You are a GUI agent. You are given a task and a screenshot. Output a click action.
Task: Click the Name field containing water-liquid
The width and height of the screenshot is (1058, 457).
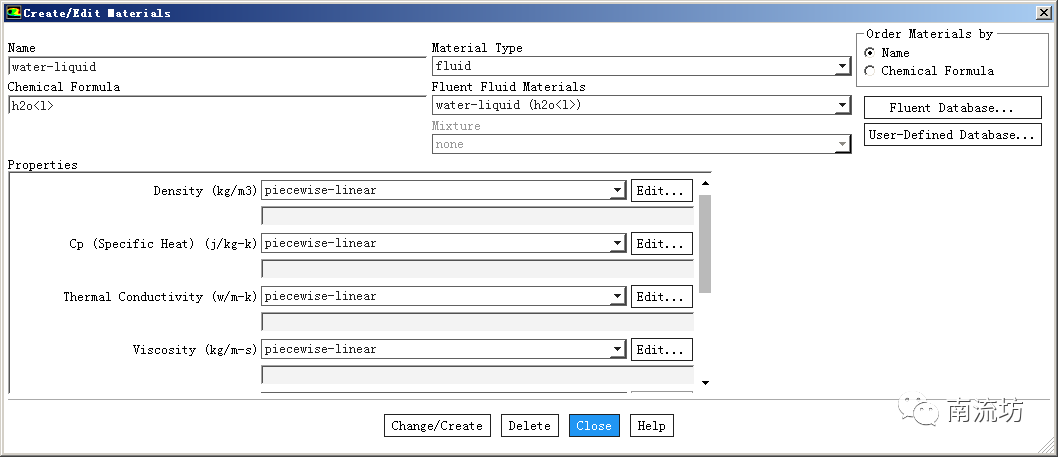(x=217, y=67)
